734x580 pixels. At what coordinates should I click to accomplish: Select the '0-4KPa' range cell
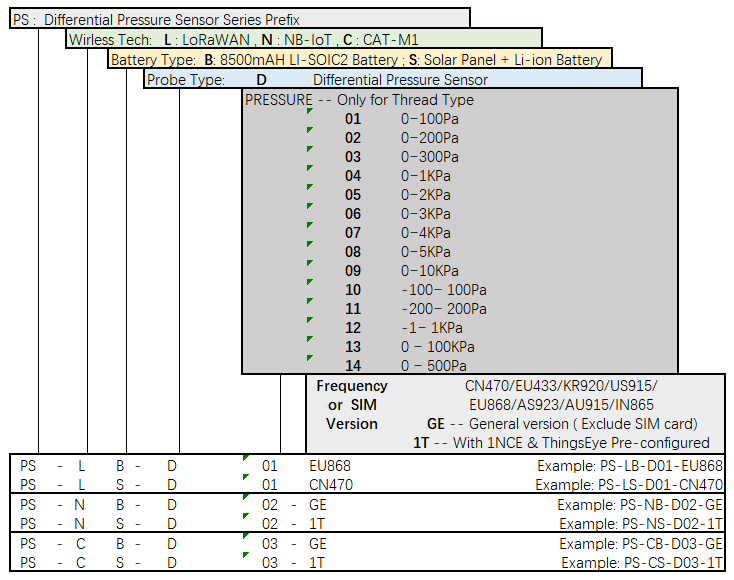click(x=426, y=233)
